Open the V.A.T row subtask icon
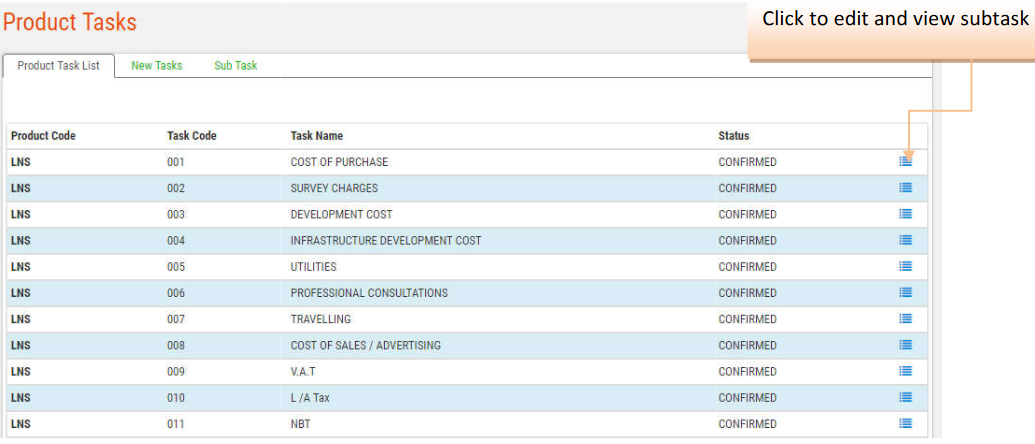Image resolution: width=1035 pixels, height=444 pixels. (x=905, y=371)
